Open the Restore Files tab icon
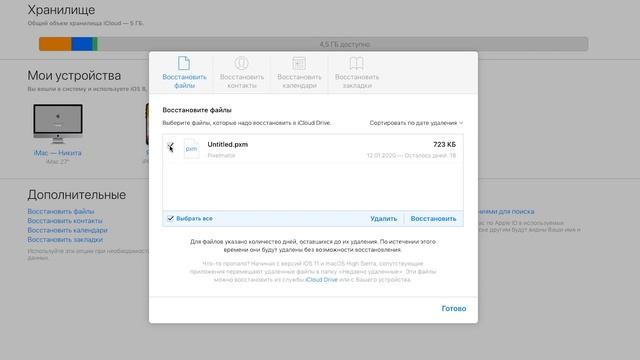Viewport: 640px width, 360px height. 184,63
